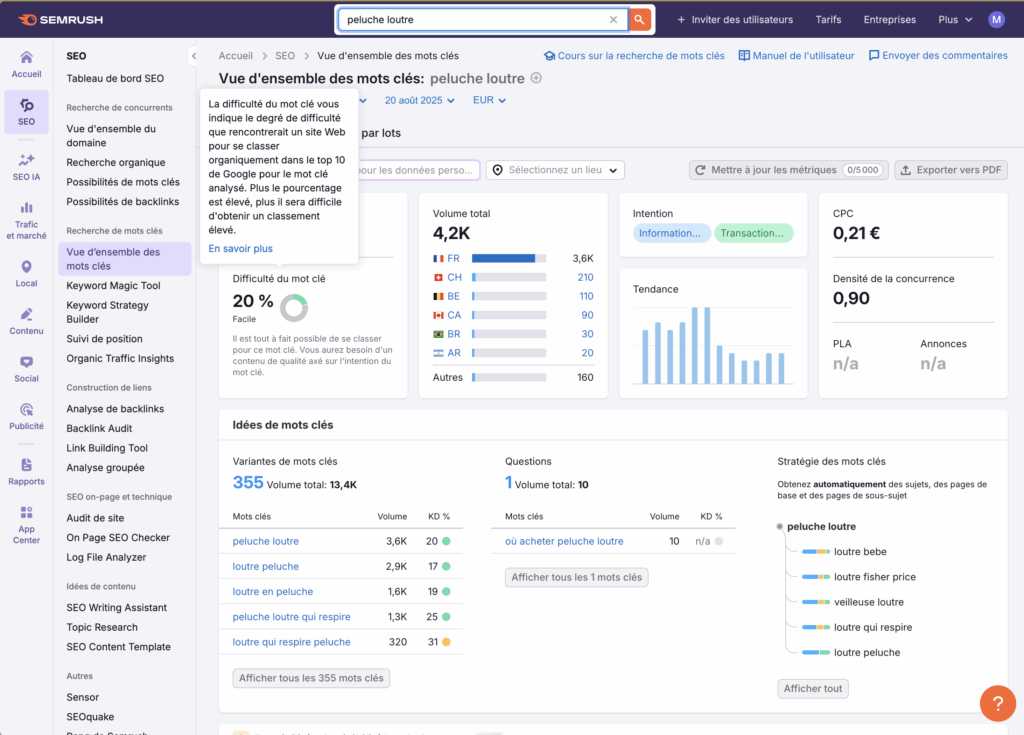Expand the loutre fisher price strategy item
The width and height of the screenshot is (1024, 735).
pos(858,577)
